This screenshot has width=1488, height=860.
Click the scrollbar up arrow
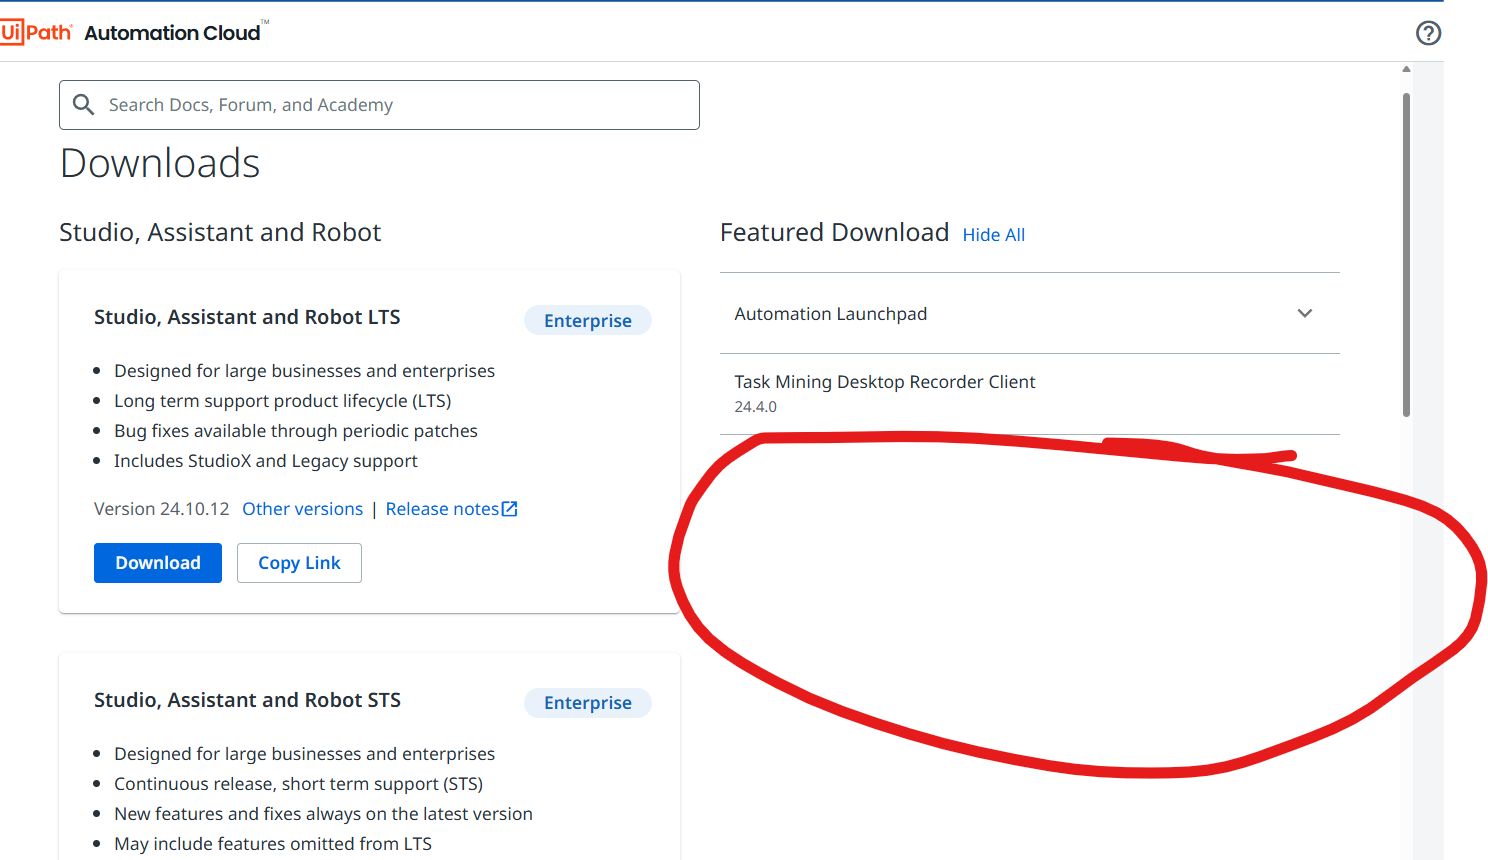tap(1406, 69)
